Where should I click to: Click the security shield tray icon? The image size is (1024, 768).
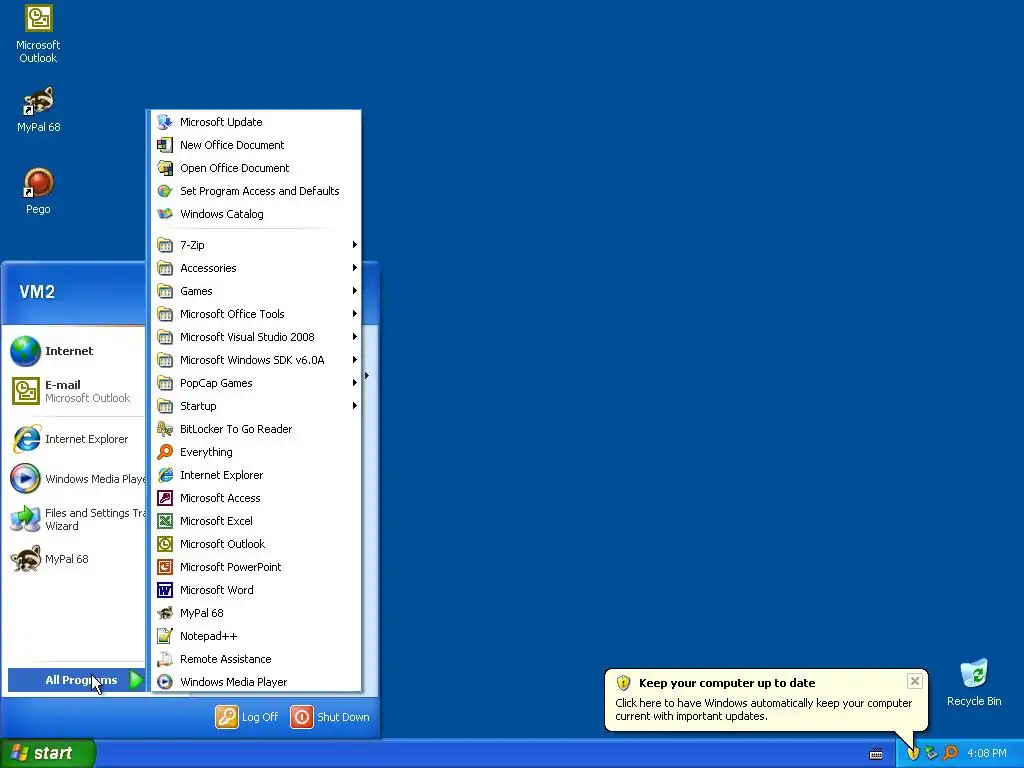[913, 754]
